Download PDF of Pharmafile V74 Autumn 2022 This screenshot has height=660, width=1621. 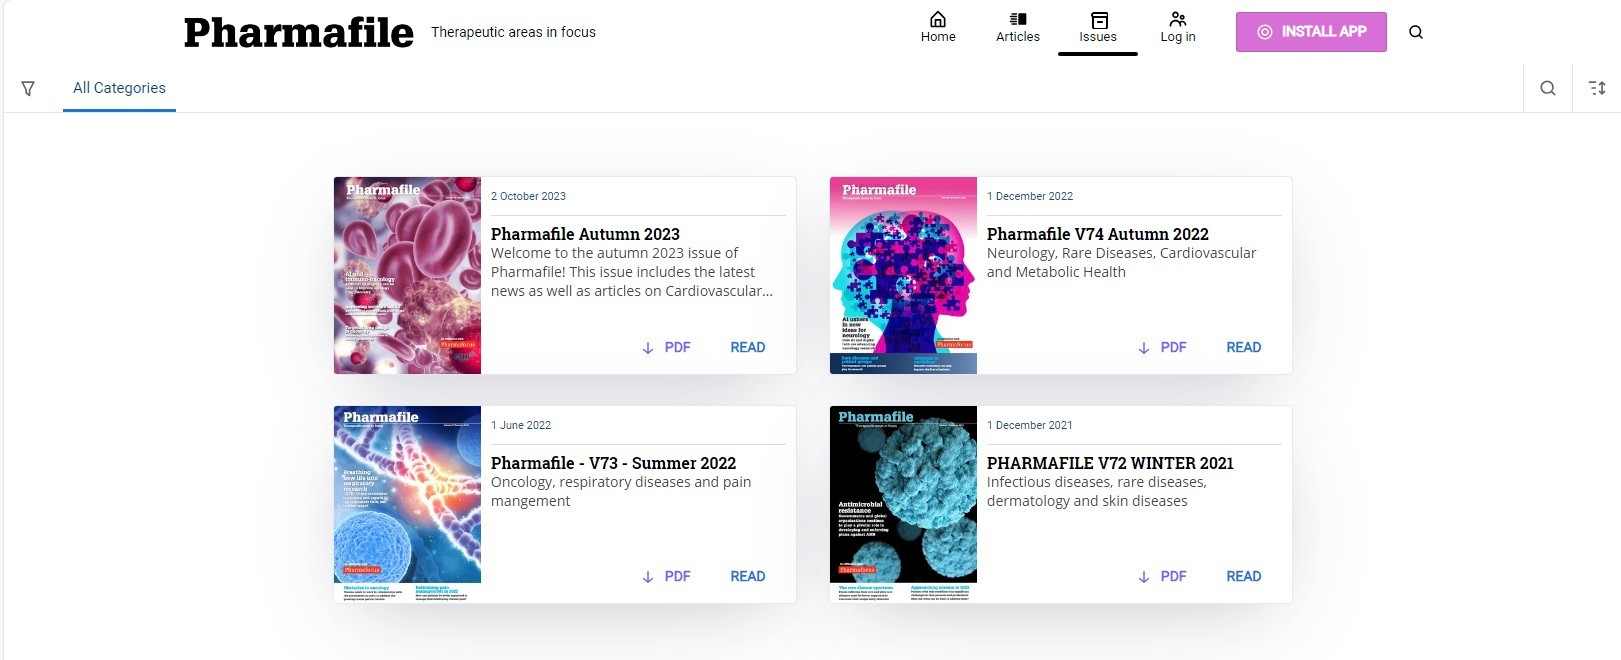(x=1162, y=347)
